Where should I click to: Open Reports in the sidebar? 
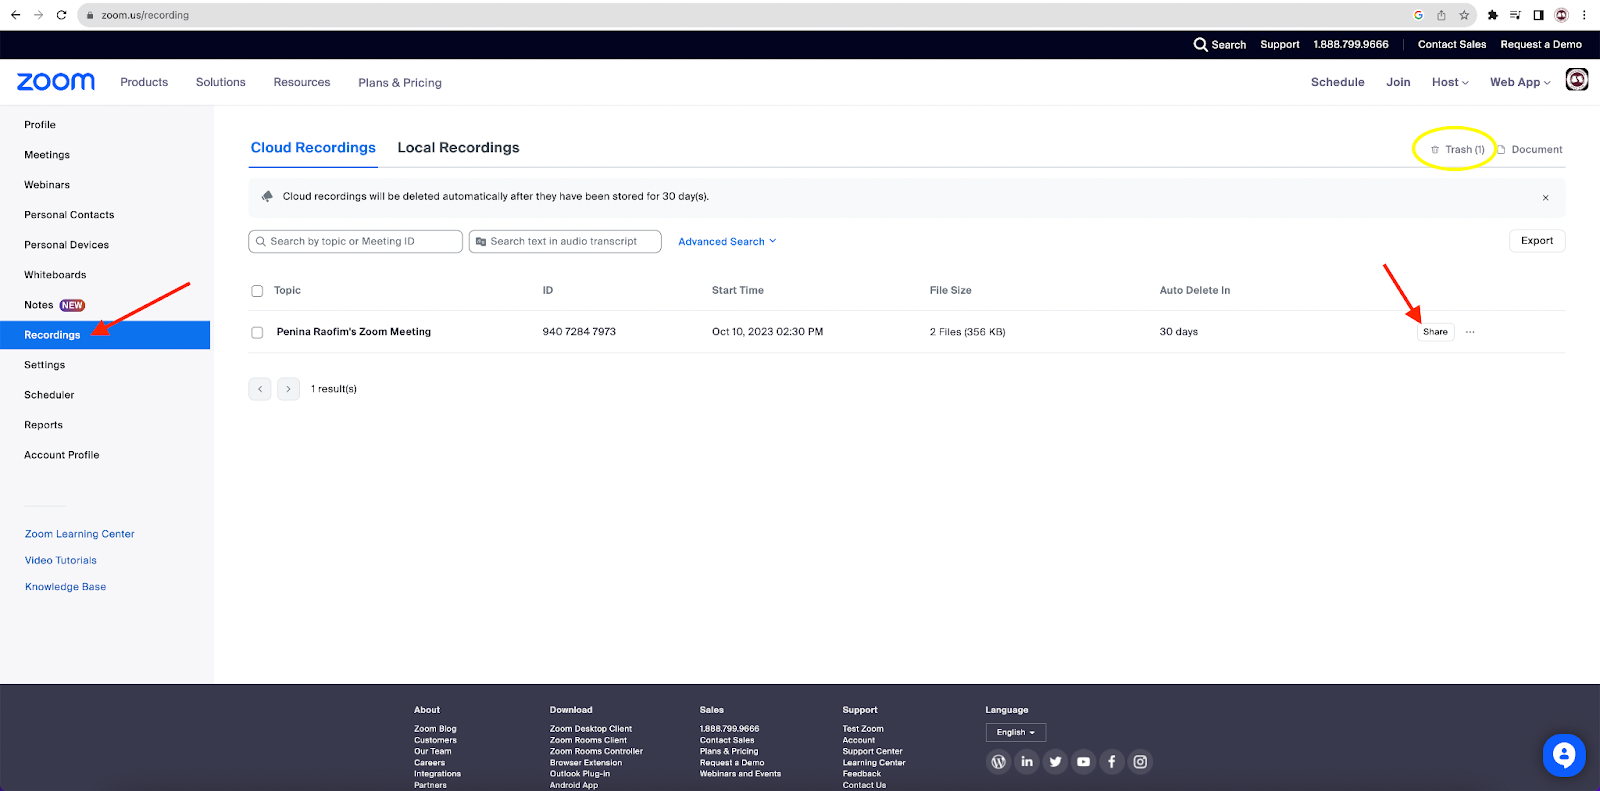43,425
